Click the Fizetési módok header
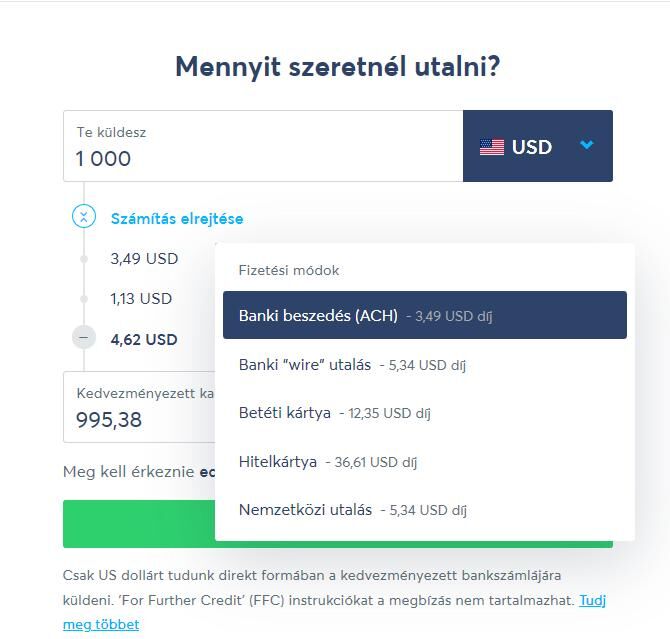670x639 pixels. click(x=289, y=270)
